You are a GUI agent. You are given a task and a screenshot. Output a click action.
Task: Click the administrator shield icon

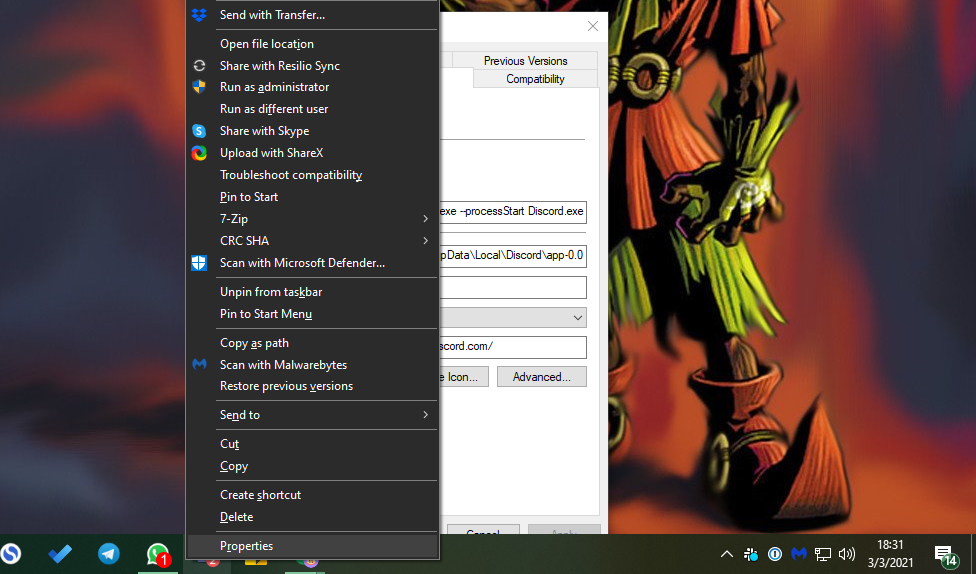click(199, 87)
